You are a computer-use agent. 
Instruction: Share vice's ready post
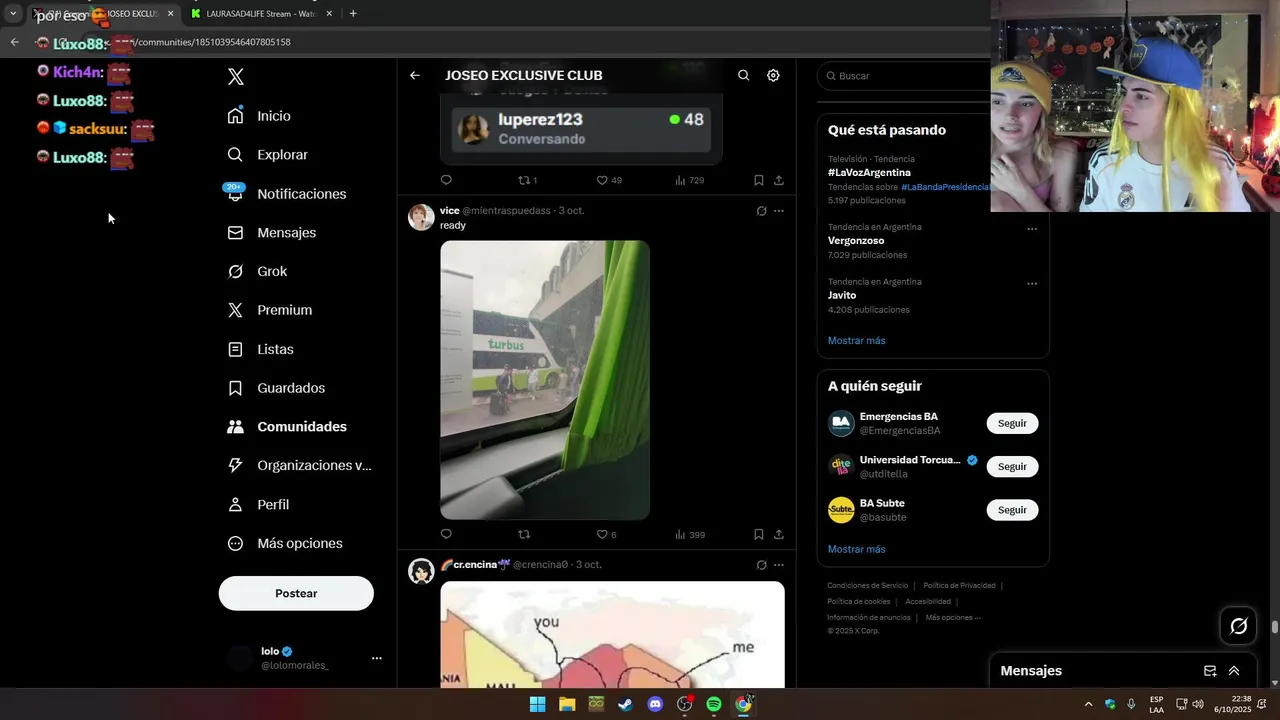click(779, 534)
